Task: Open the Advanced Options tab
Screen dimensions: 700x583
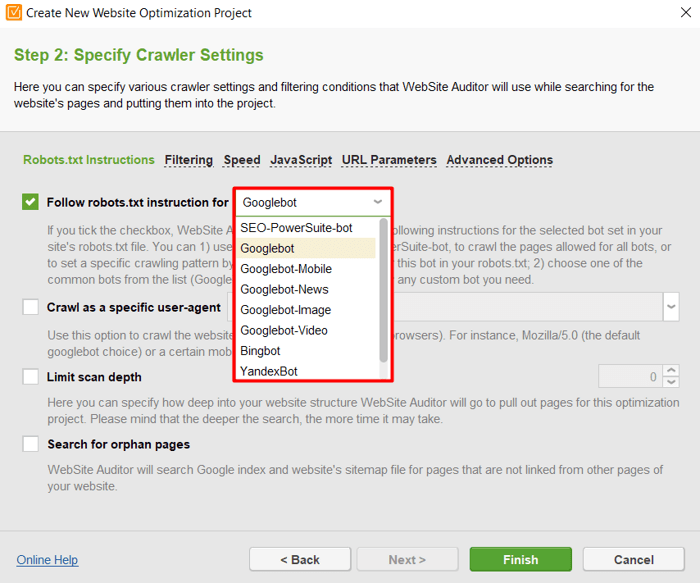Action: pyautogui.click(x=500, y=160)
